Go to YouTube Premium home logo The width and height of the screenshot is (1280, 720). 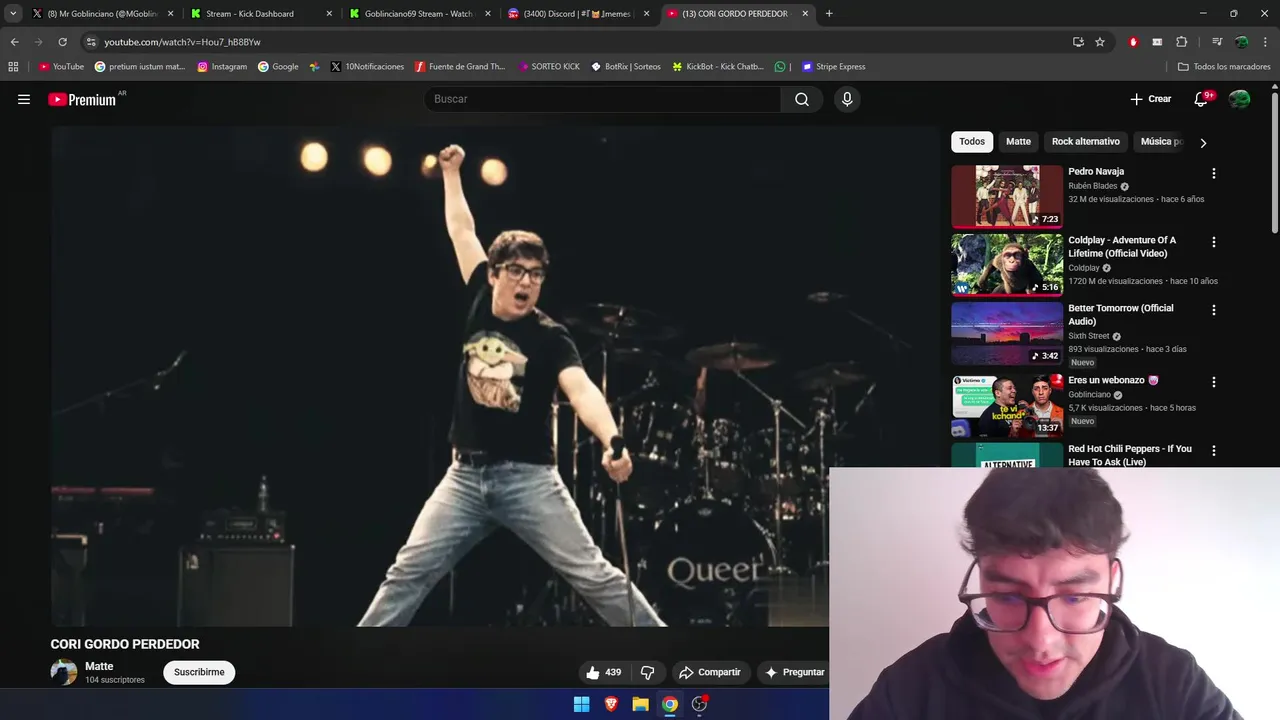pos(84,99)
